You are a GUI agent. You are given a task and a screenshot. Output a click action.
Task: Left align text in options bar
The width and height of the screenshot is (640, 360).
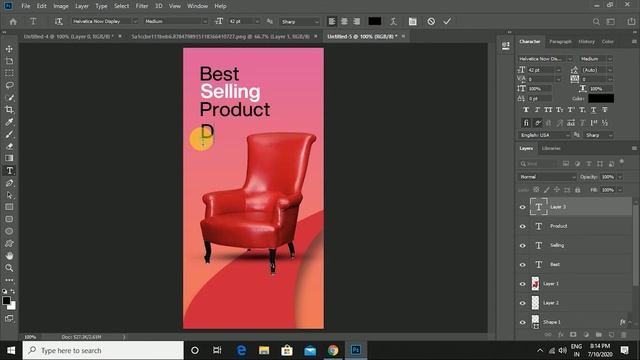332,21
